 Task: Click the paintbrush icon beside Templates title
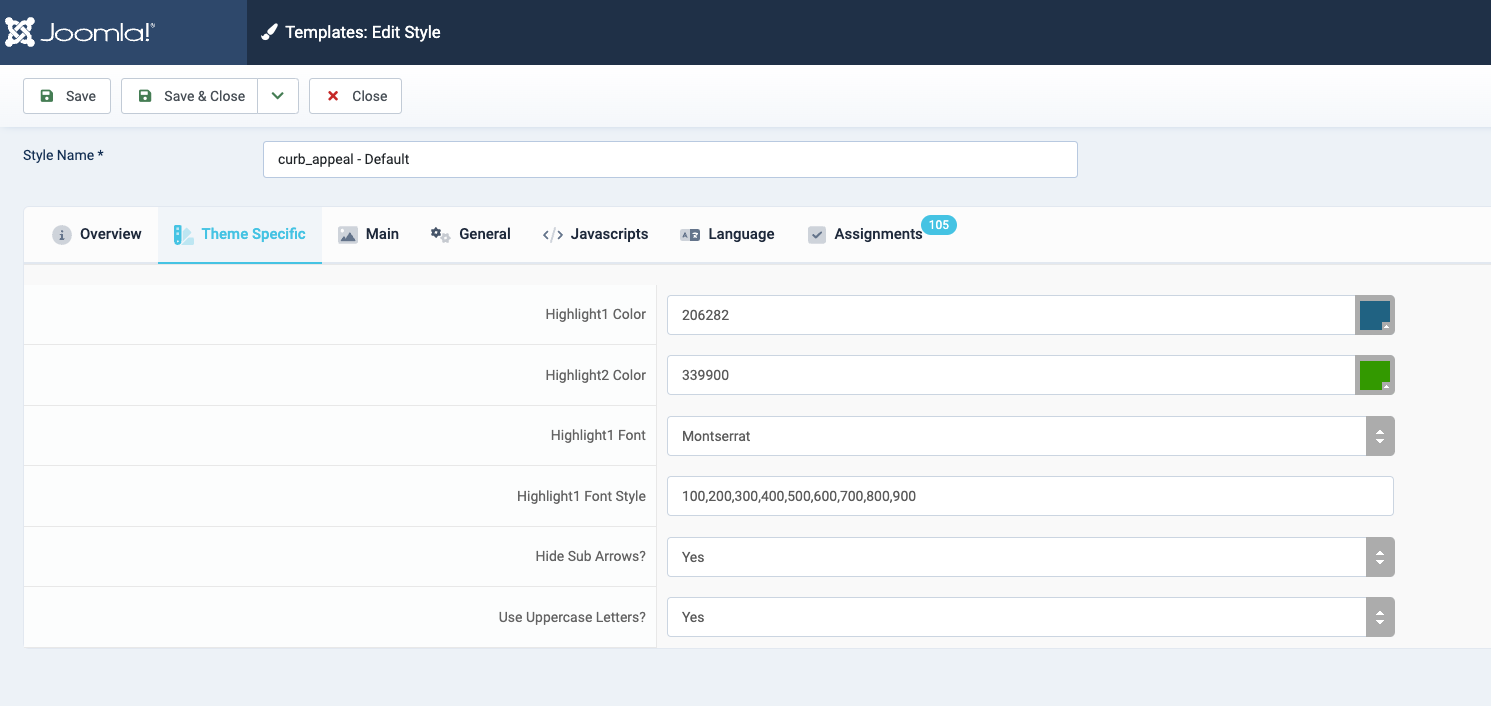[268, 32]
